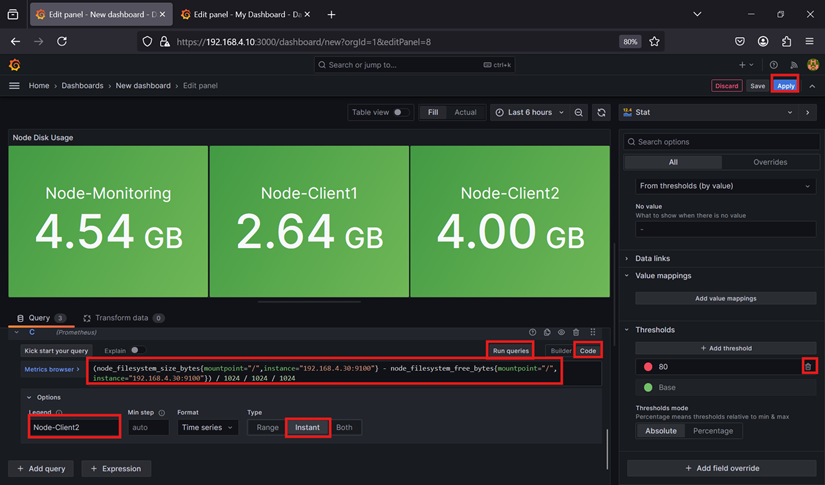Switch query editor to Code mode
This screenshot has width=825, height=485.
(588, 351)
